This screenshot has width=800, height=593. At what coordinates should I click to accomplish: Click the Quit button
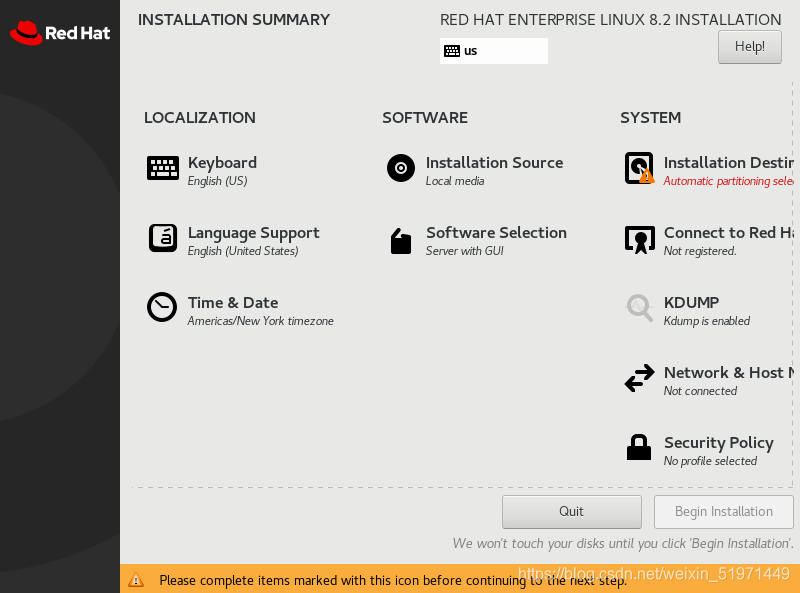(x=571, y=512)
